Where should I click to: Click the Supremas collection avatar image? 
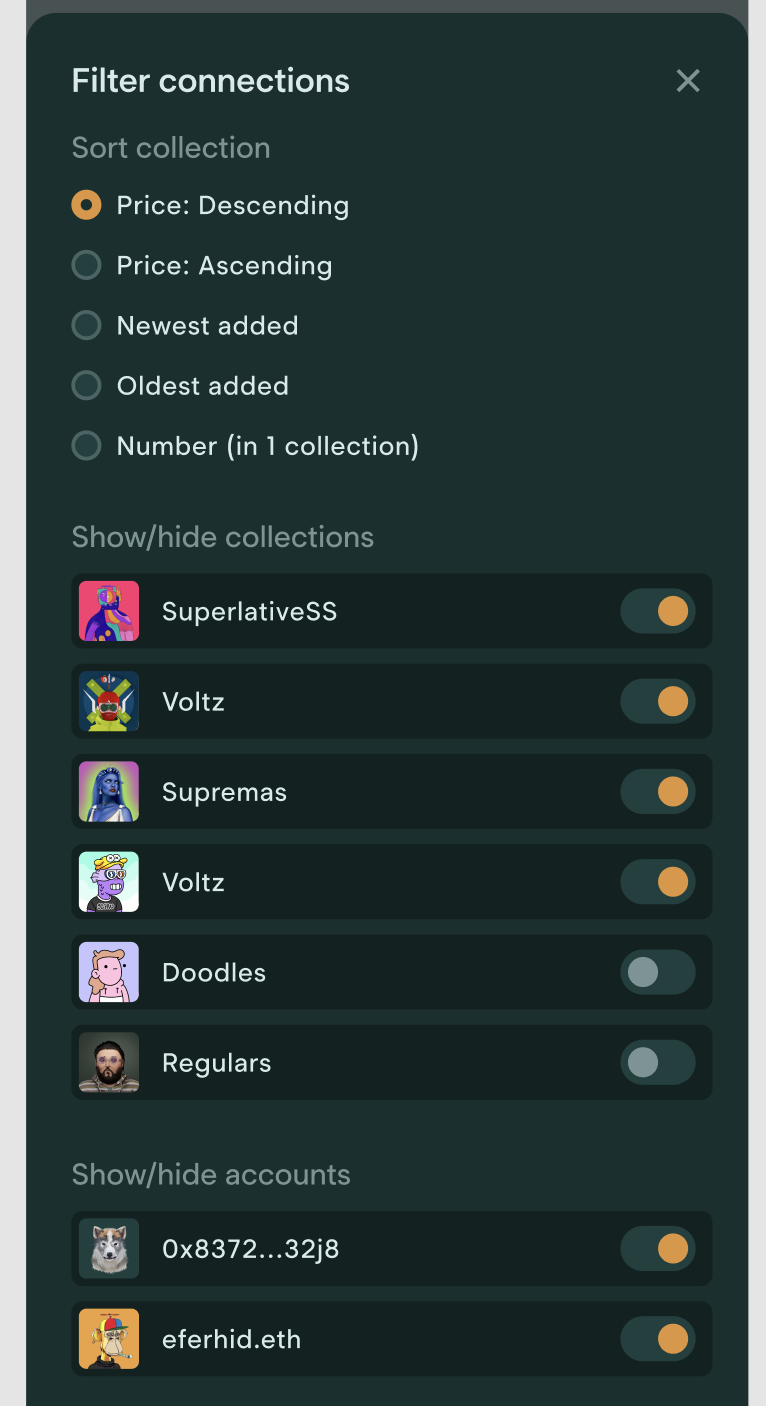108,791
